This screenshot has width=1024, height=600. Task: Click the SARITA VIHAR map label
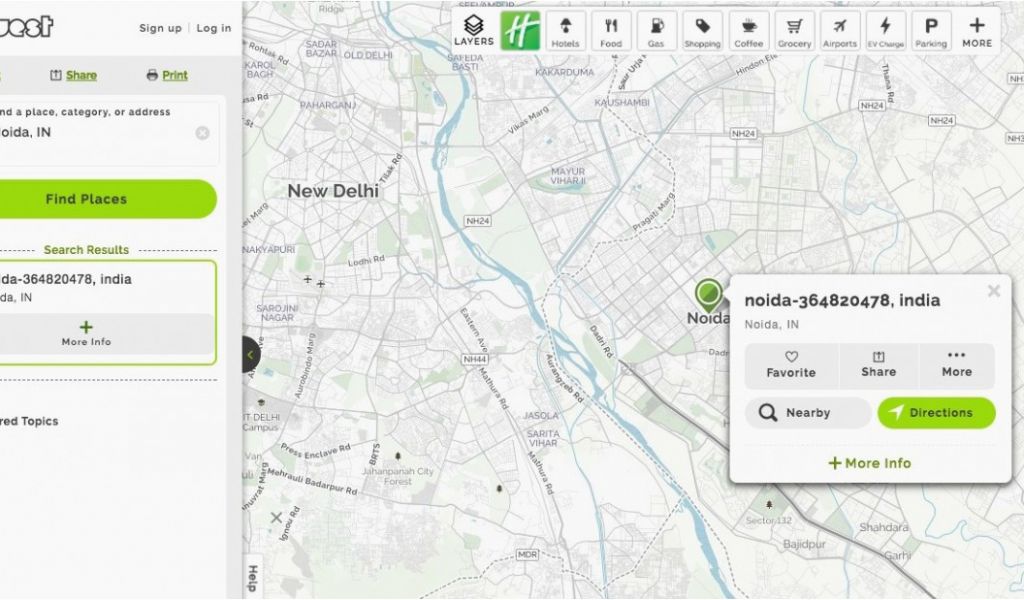(x=543, y=438)
